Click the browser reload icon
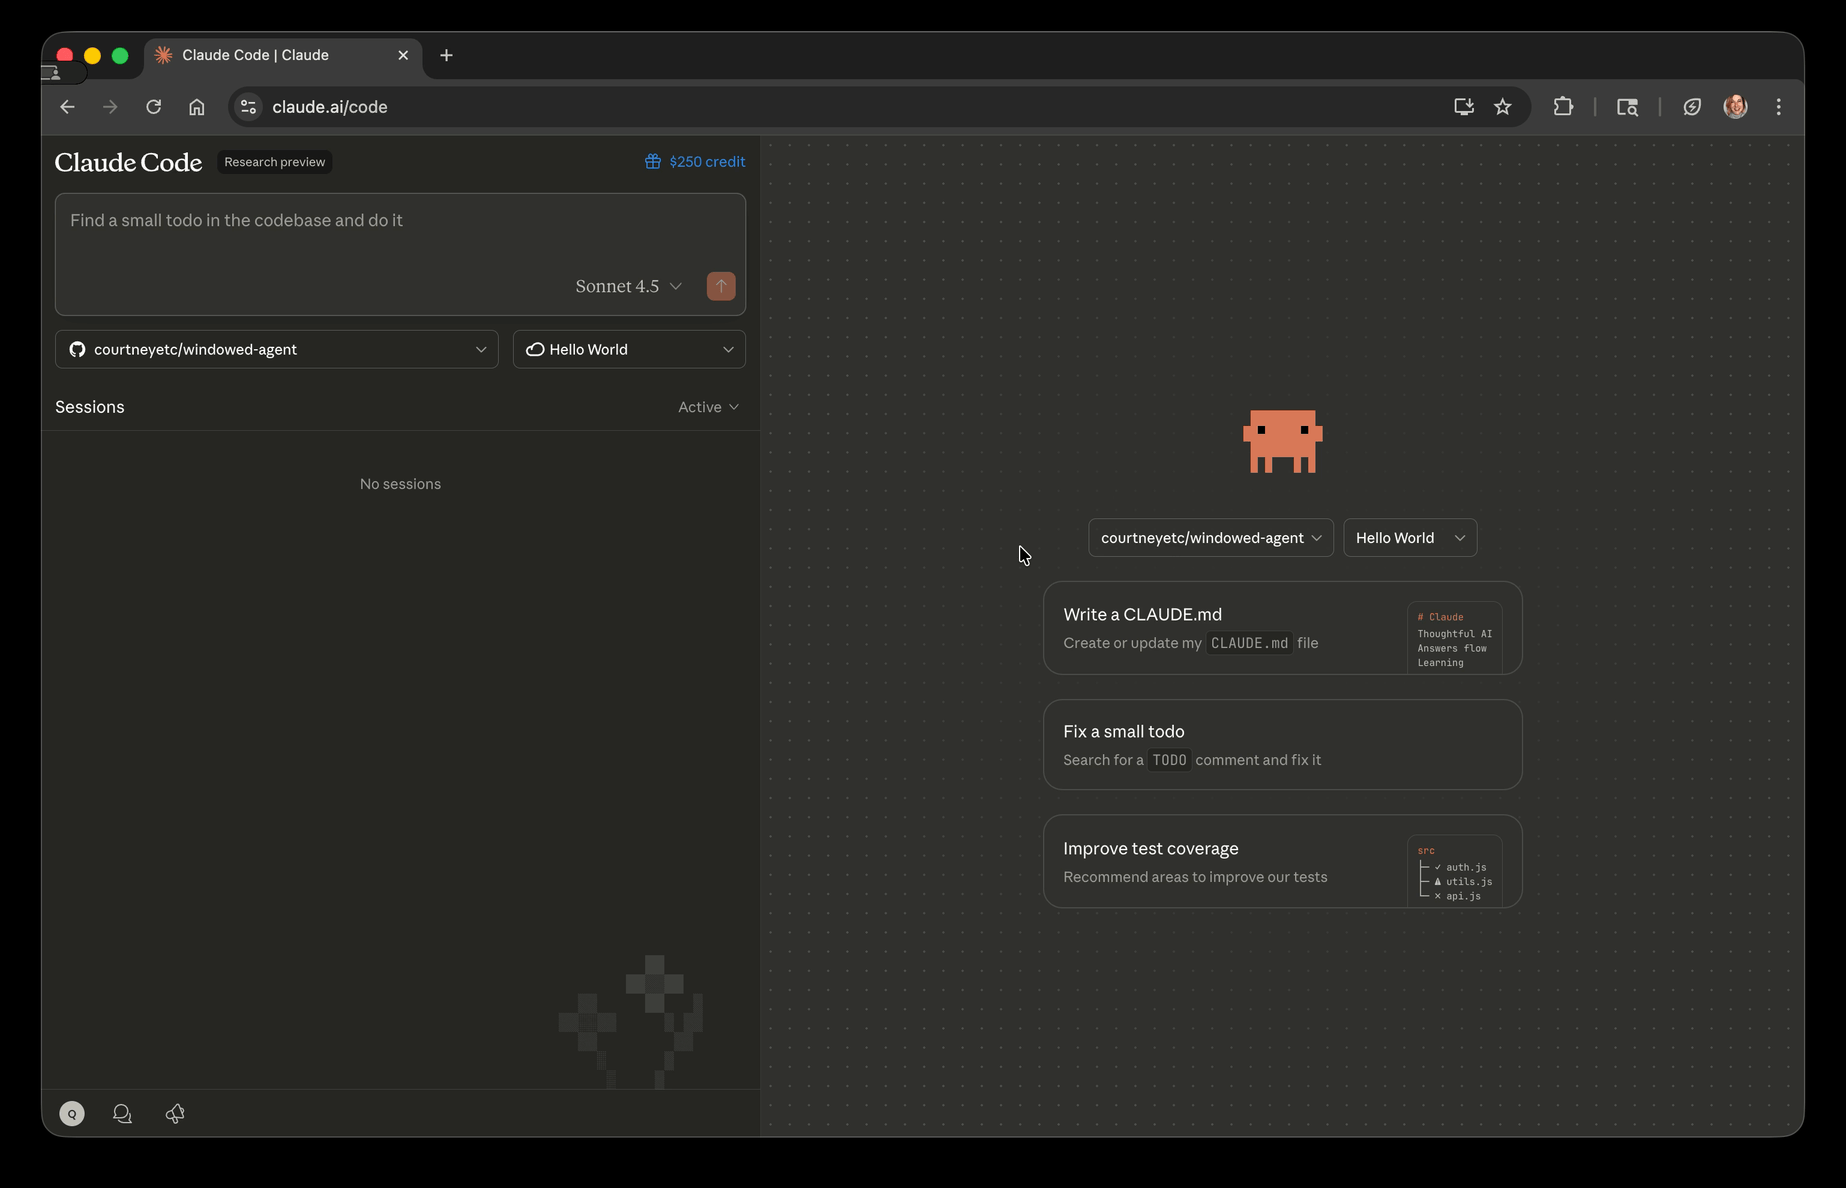Image resolution: width=1846 pixels, height=1188 pixels. pos(154,107)
